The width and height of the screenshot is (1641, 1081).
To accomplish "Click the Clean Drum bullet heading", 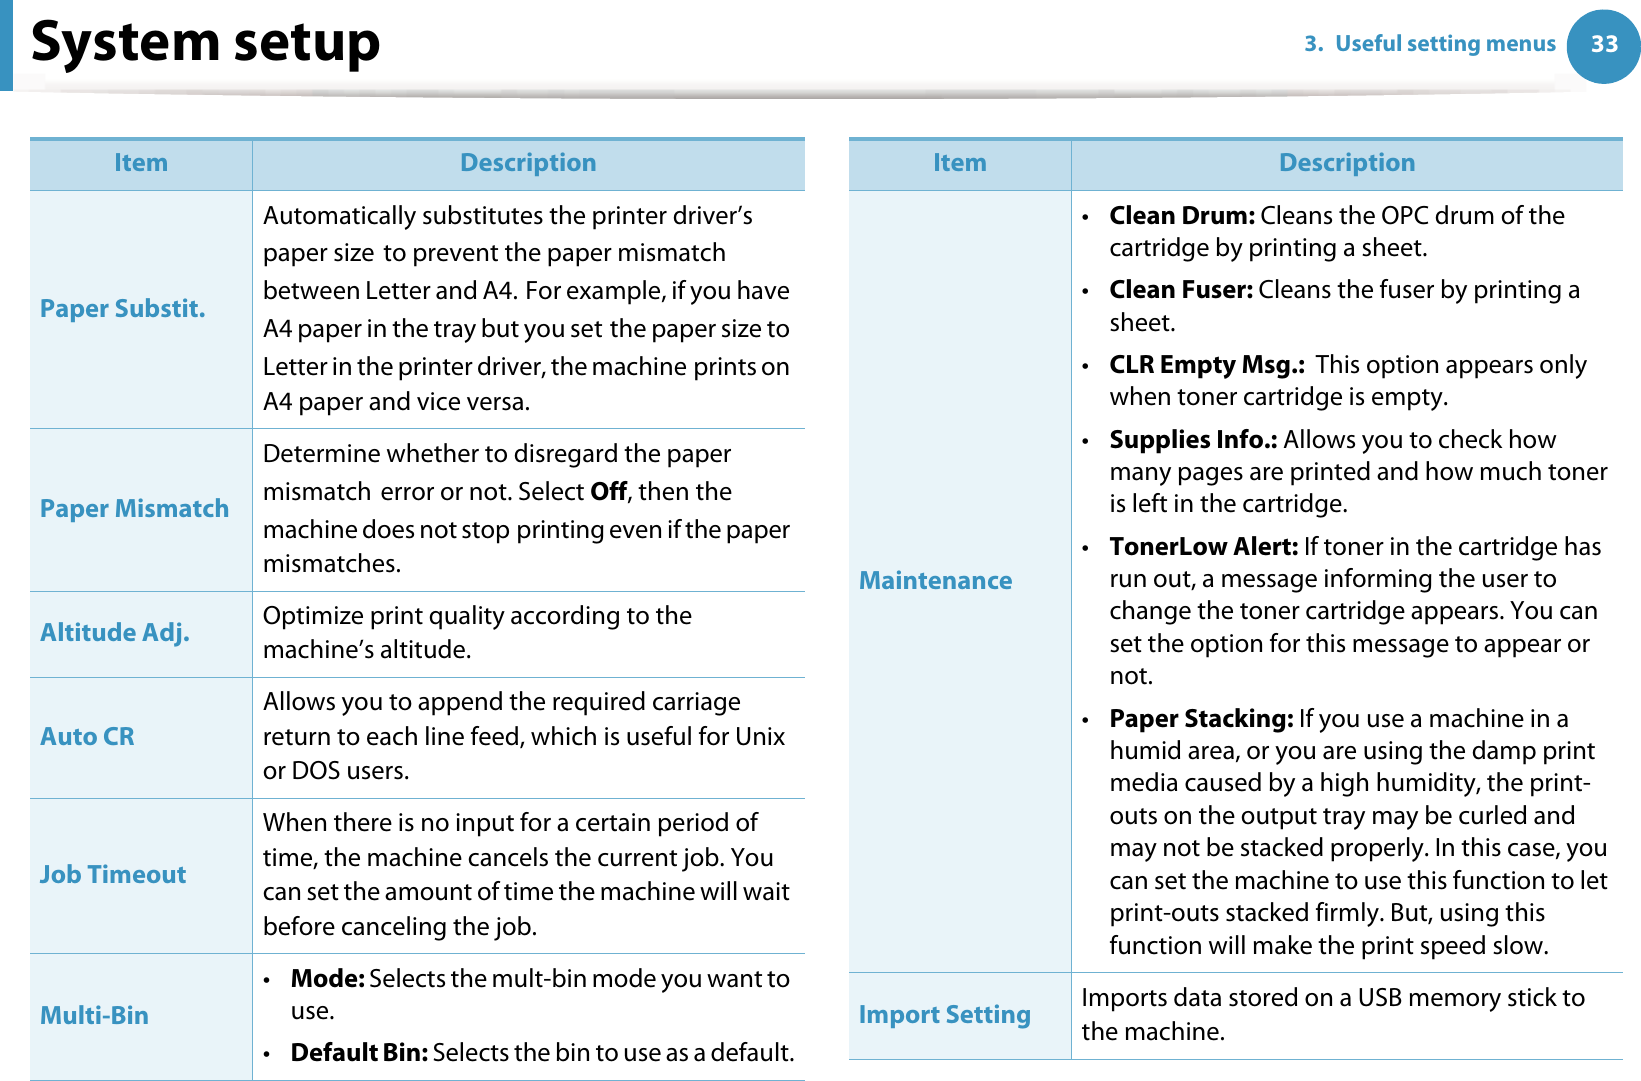I will 1181,216.
